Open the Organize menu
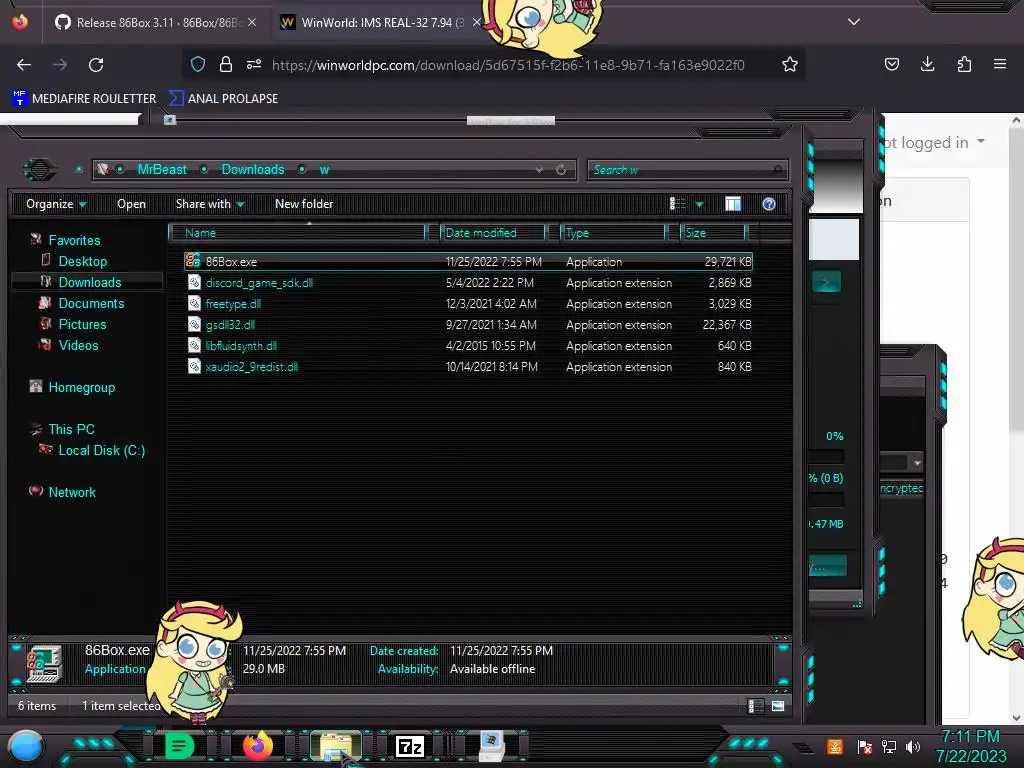The width and height of the screenshot is (1024, 768). click(56, 204)
